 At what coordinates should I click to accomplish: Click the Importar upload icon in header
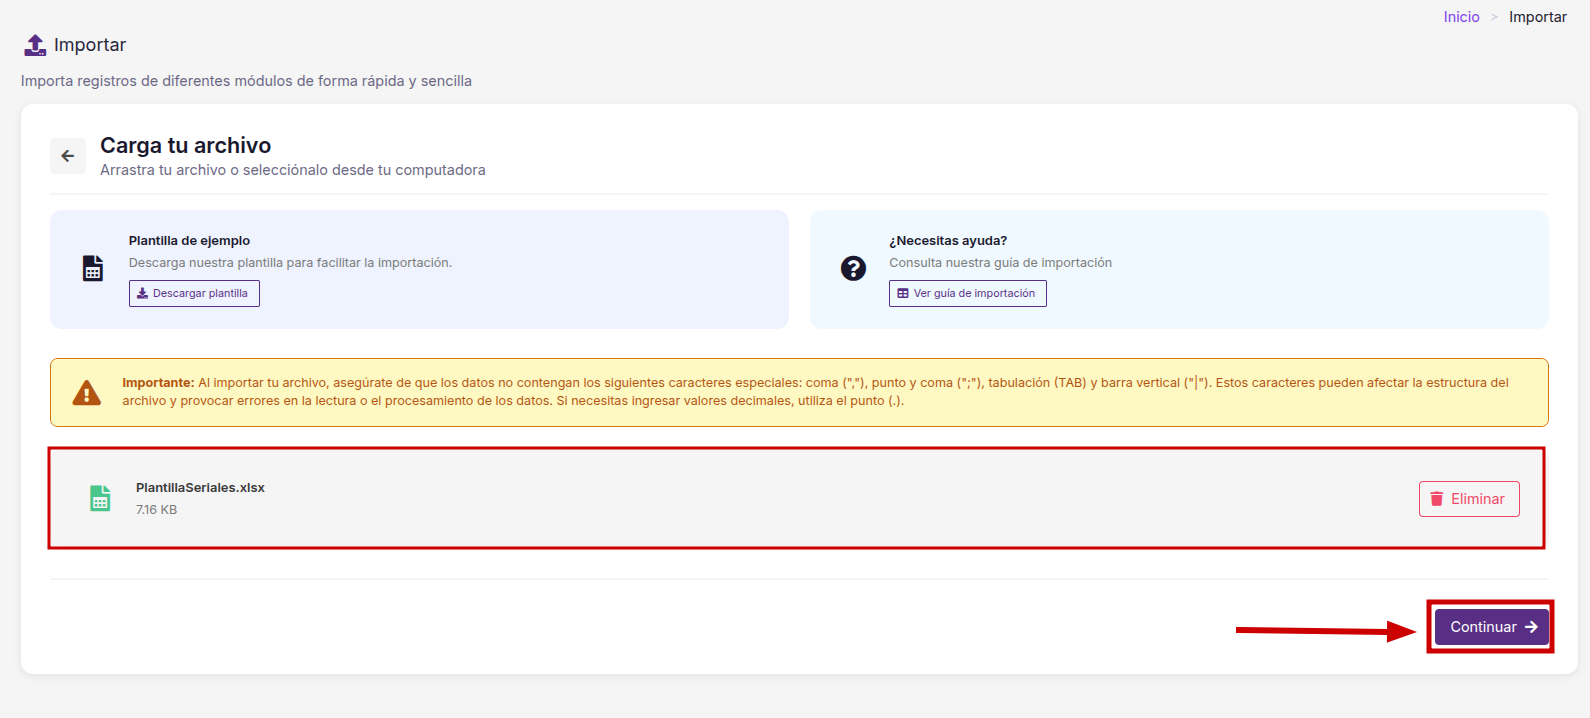pyautogui.click(x=35, y=45)
